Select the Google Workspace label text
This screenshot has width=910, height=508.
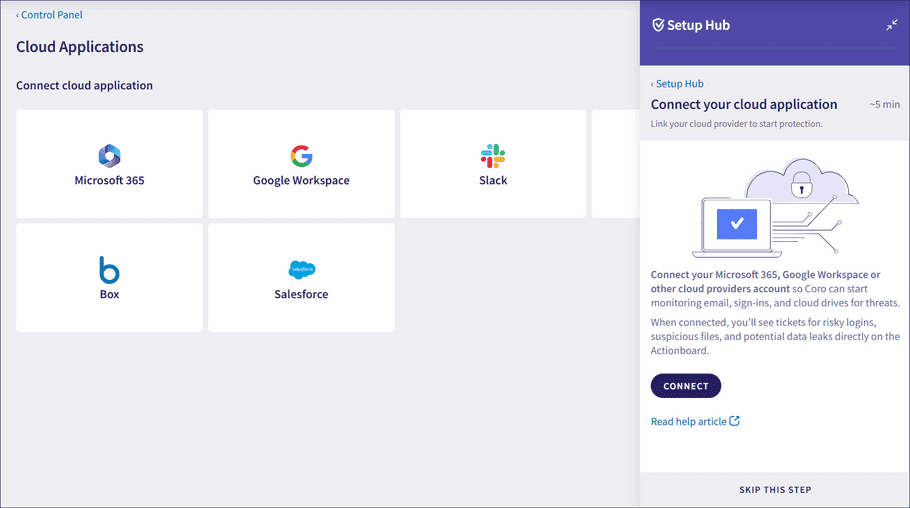(x=301, y=181)
